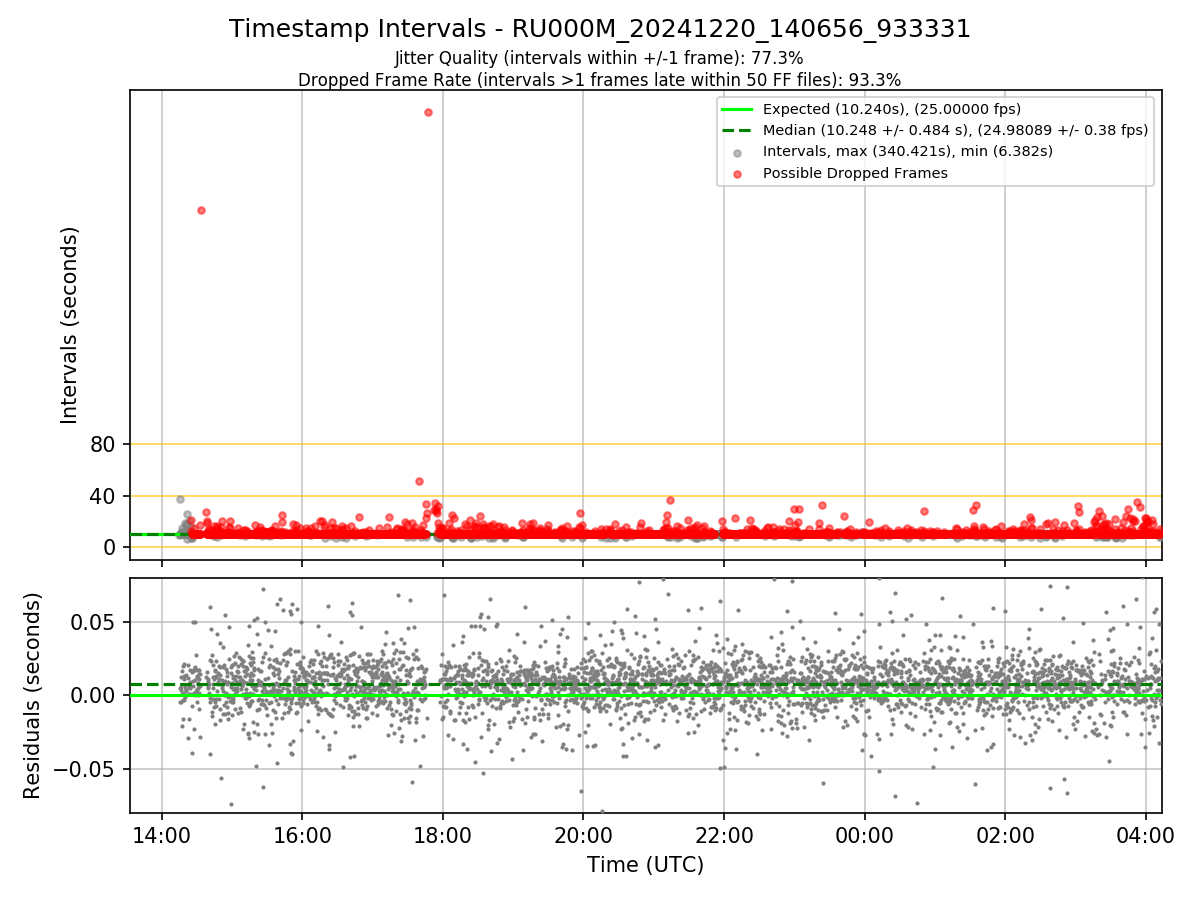
Task: Click the red dot marker in legend
Action: click(x=737, y=174)
